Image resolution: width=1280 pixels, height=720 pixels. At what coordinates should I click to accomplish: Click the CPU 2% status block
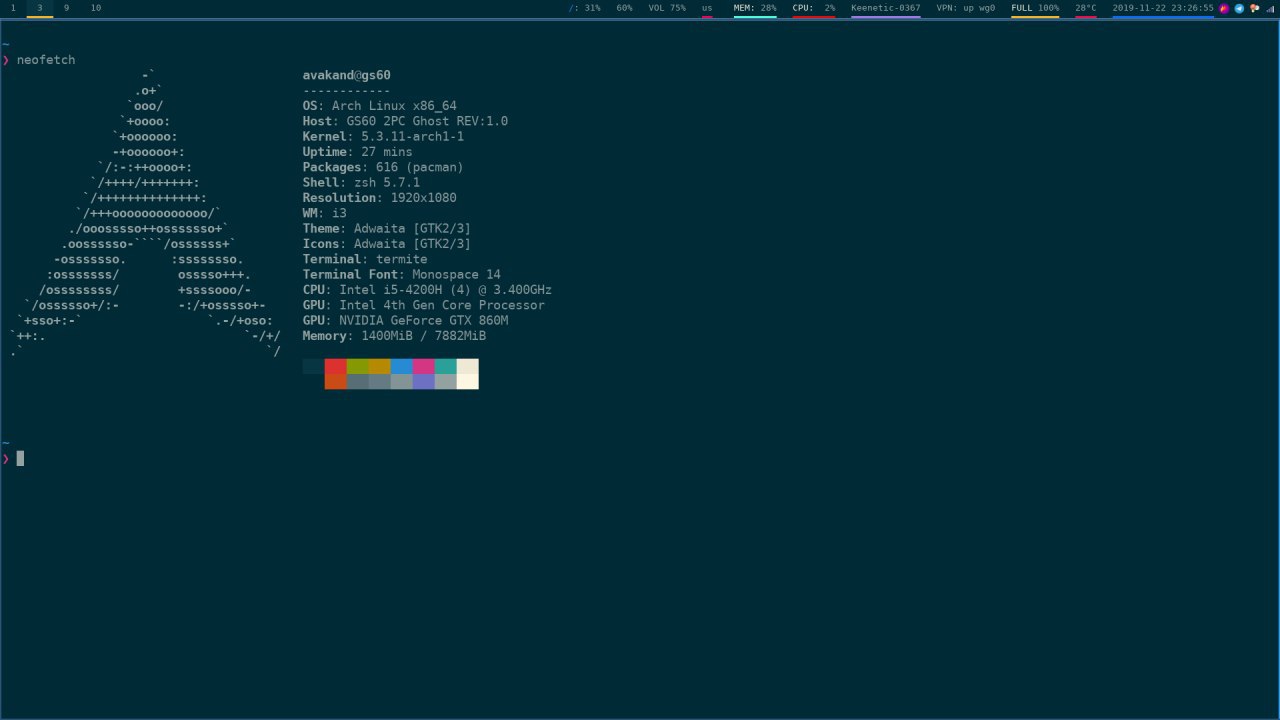coord(814,8)
